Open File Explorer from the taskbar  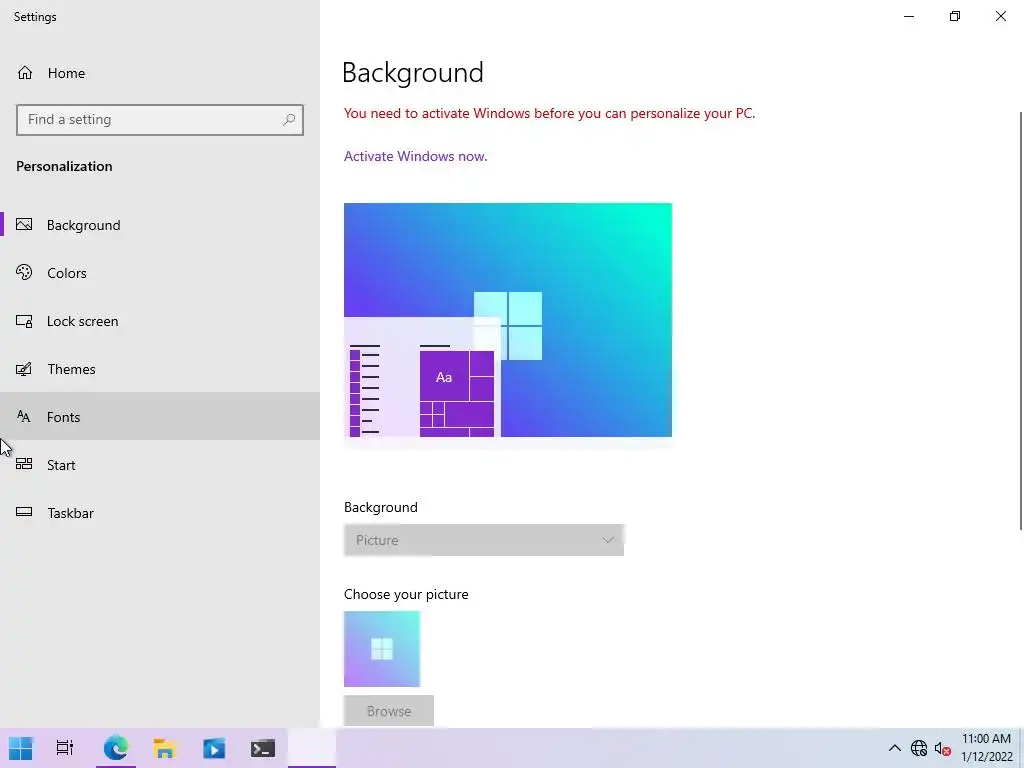pyautogui.click(x=165, y=748)
